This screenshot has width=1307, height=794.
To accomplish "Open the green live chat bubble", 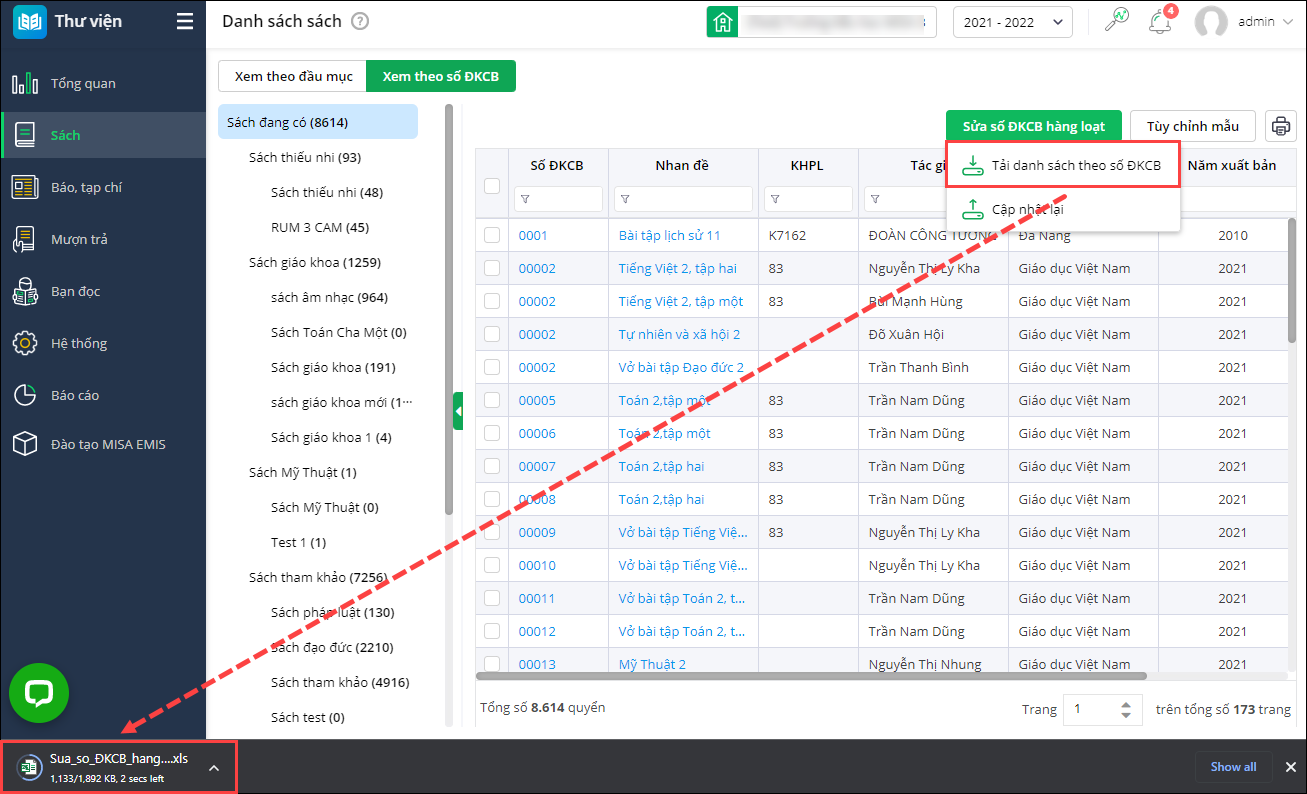I will 39,692.
